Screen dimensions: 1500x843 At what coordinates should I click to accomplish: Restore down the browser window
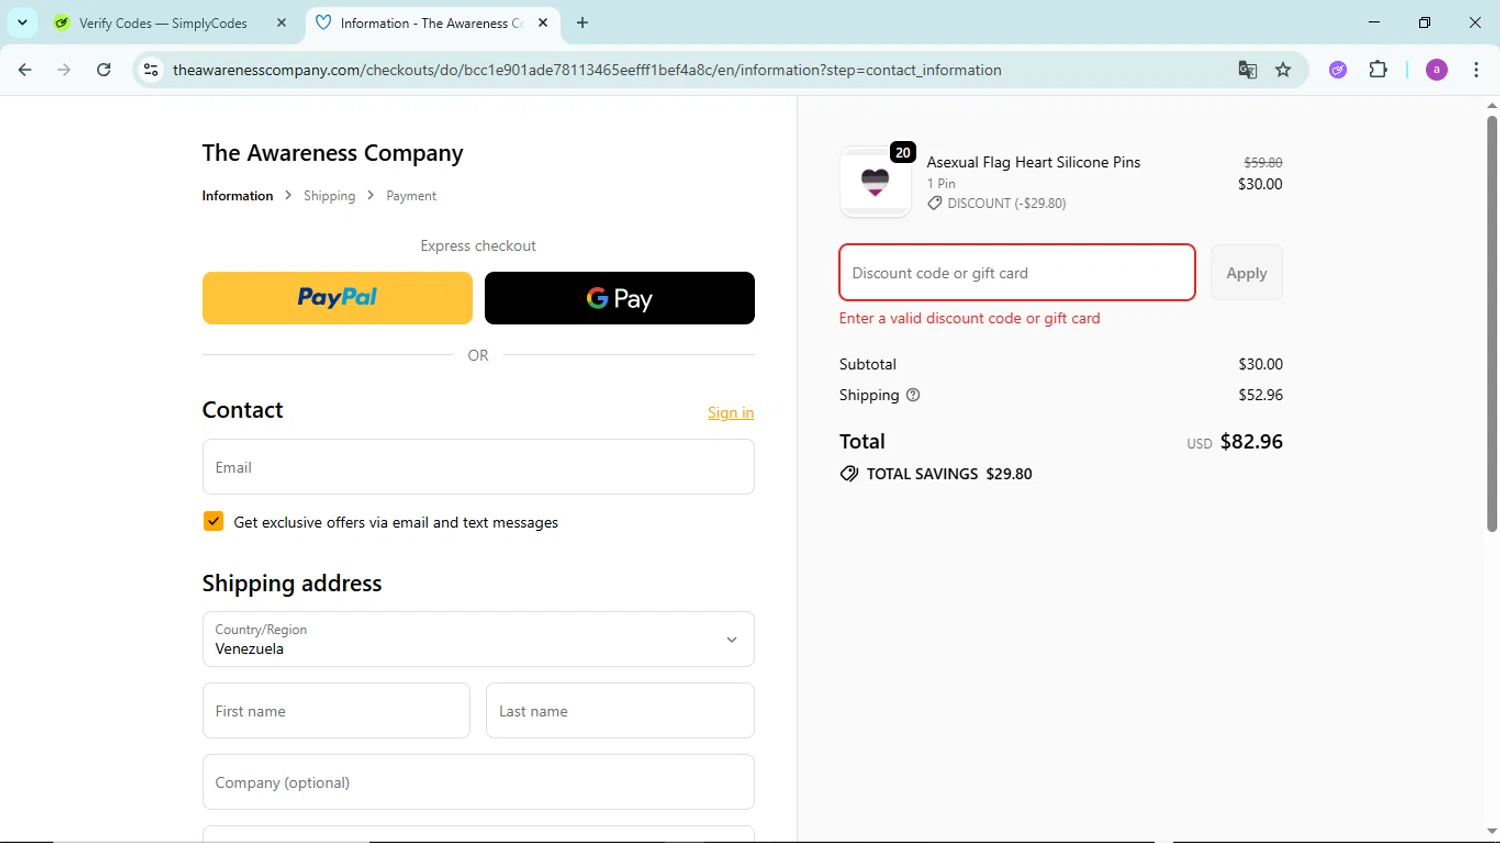pos(1424,22)
